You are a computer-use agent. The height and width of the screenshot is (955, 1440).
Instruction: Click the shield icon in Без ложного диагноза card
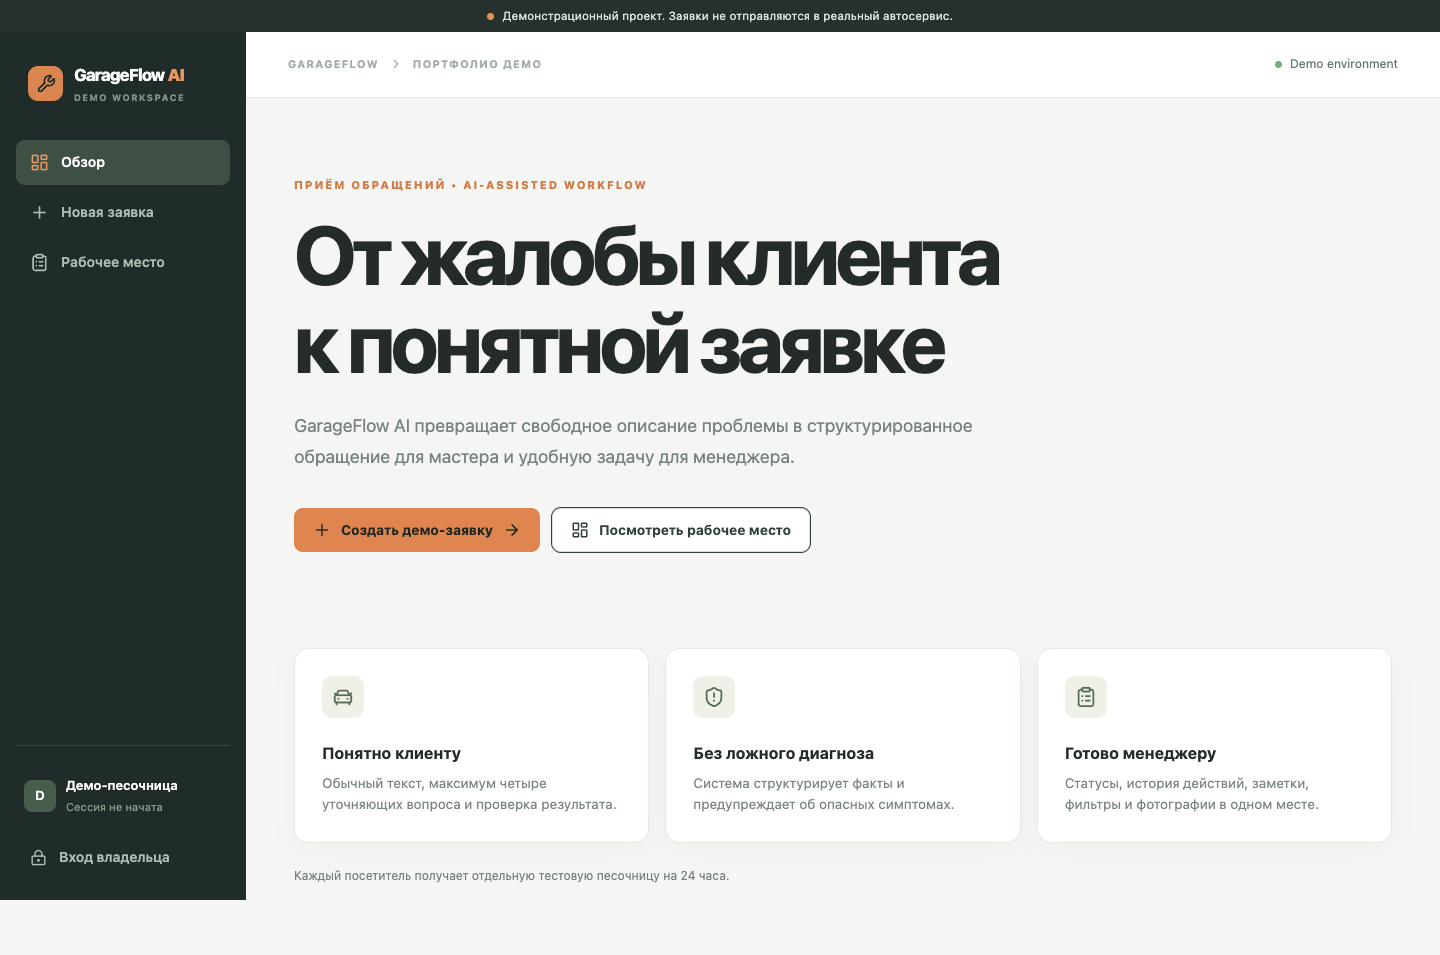click(x=714, y=697)
